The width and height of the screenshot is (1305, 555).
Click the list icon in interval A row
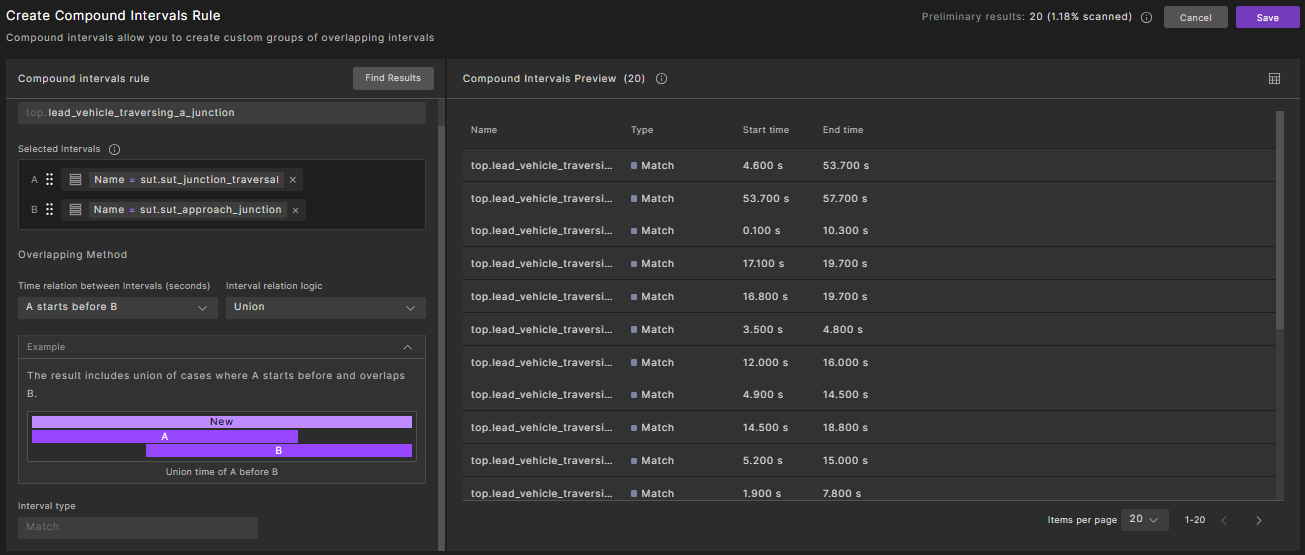pos(75,180)
